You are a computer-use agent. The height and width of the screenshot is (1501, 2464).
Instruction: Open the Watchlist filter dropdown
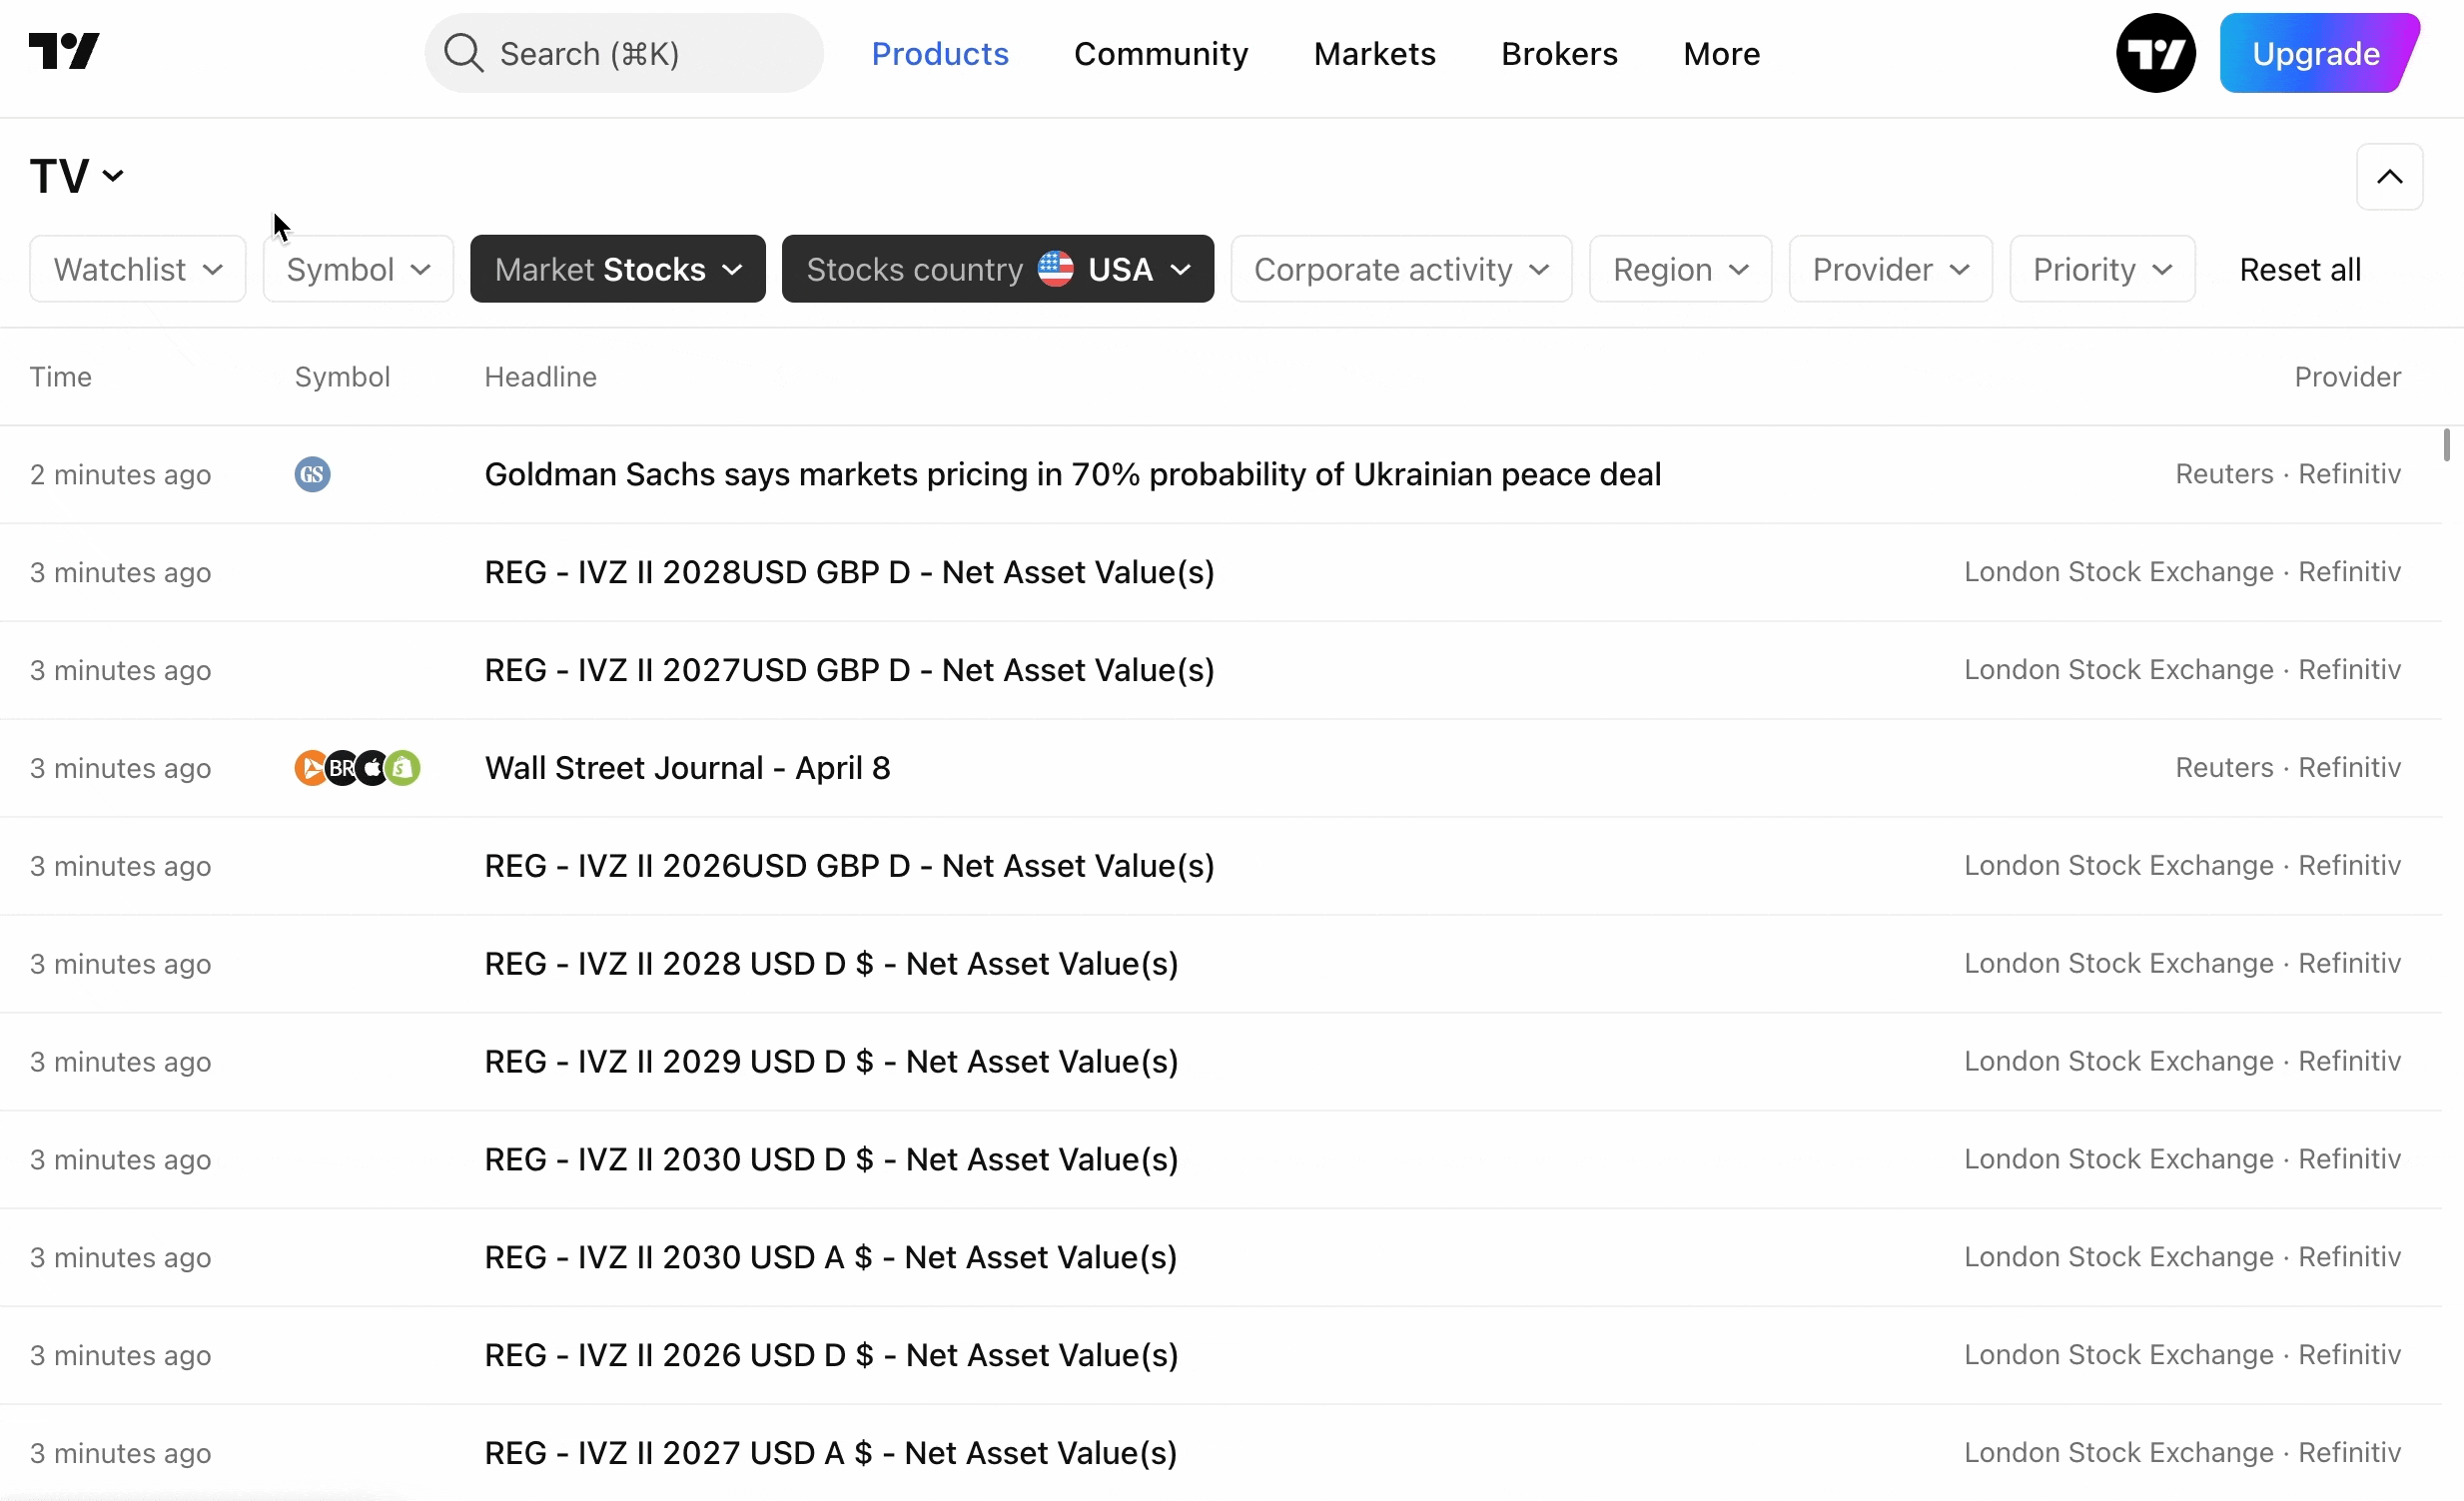point(137,269)
